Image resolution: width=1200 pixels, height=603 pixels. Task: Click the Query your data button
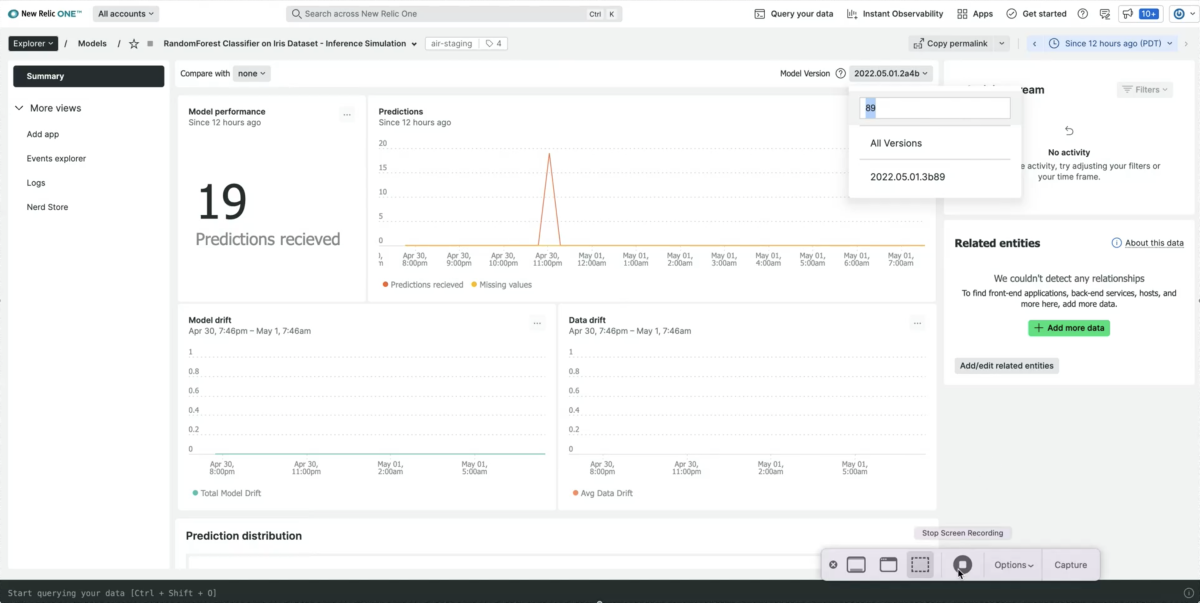(x=794, y=14)
